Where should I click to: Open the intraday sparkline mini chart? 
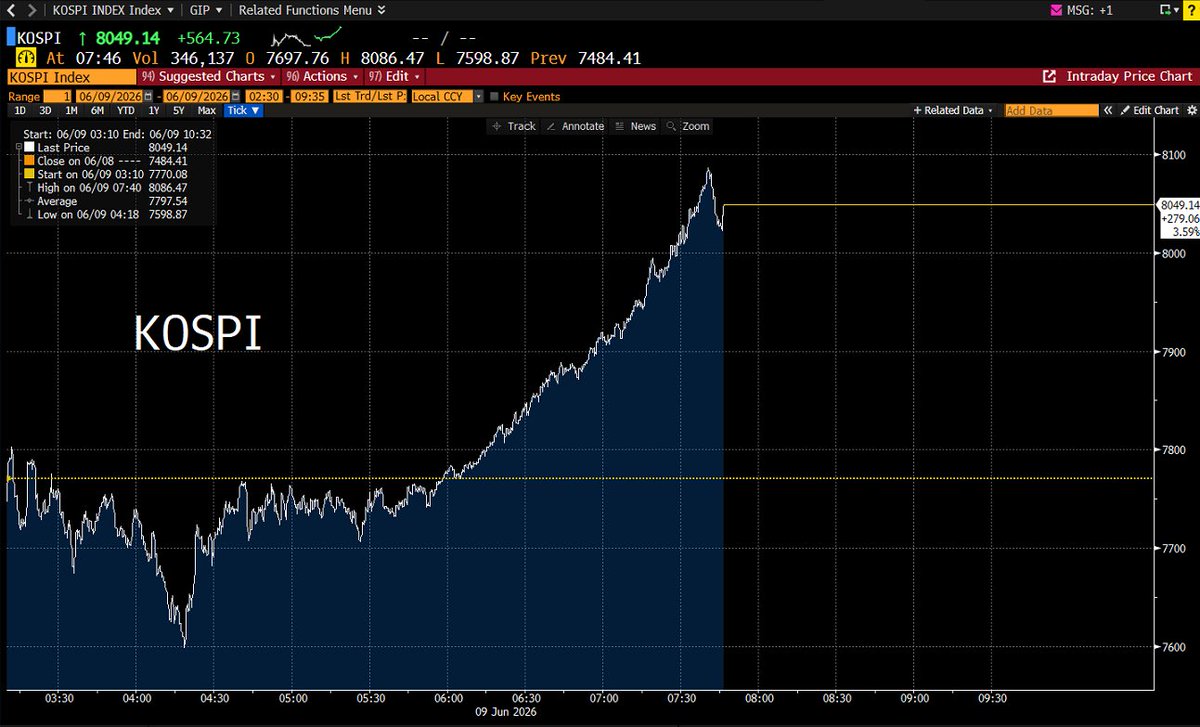pos(308,37)
